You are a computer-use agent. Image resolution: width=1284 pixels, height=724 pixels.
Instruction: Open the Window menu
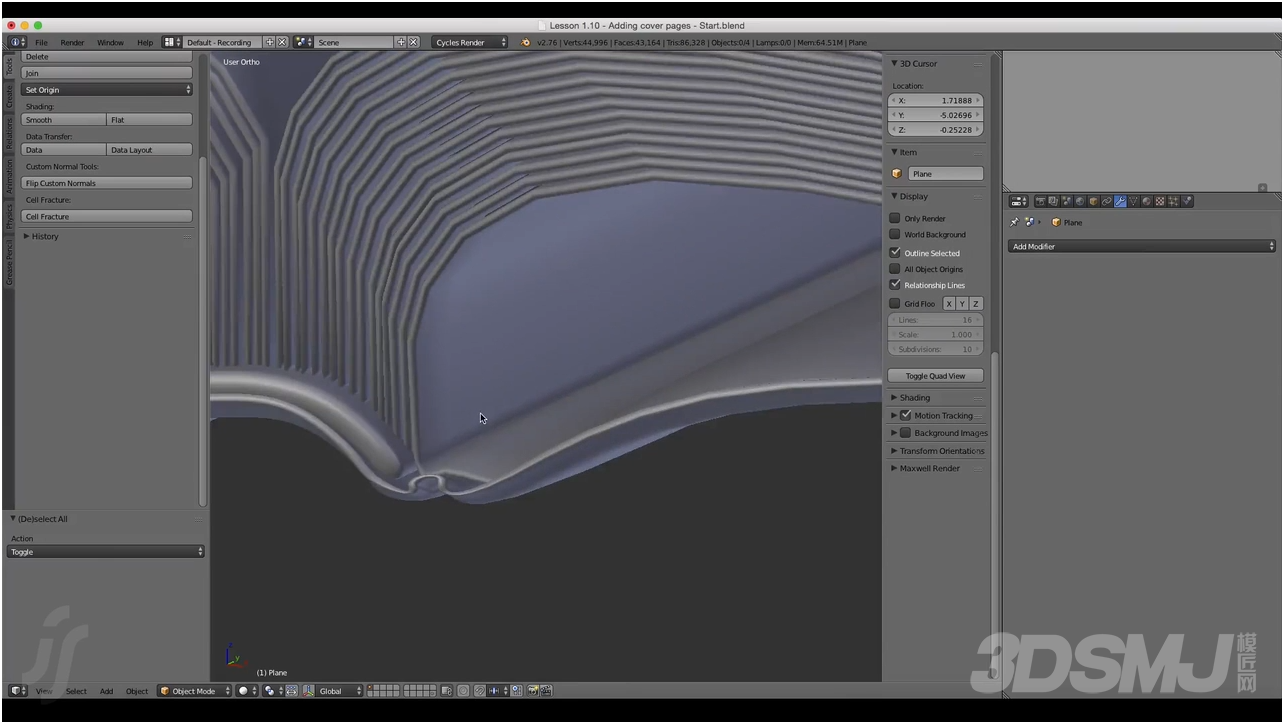click(x=110, y=42)
